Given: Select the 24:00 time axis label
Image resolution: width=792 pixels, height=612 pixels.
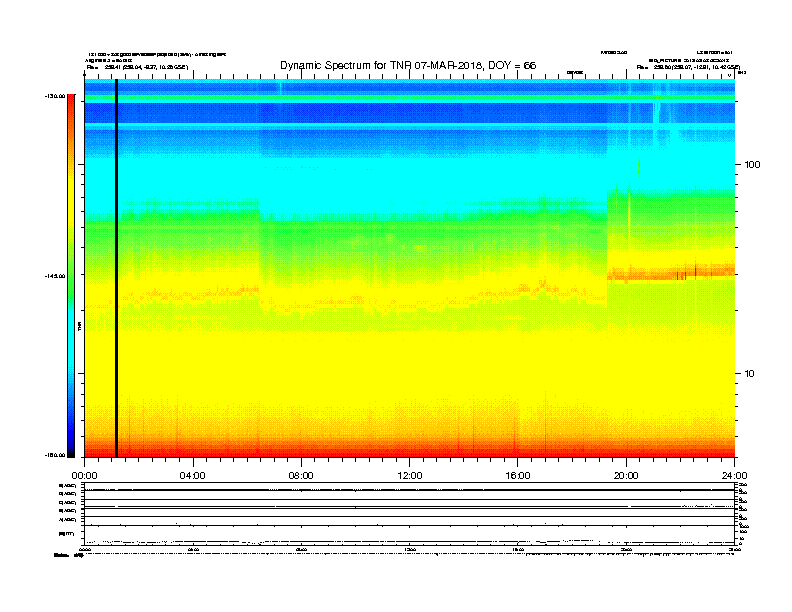Looking at the screenshot, I should pos(734,476).
